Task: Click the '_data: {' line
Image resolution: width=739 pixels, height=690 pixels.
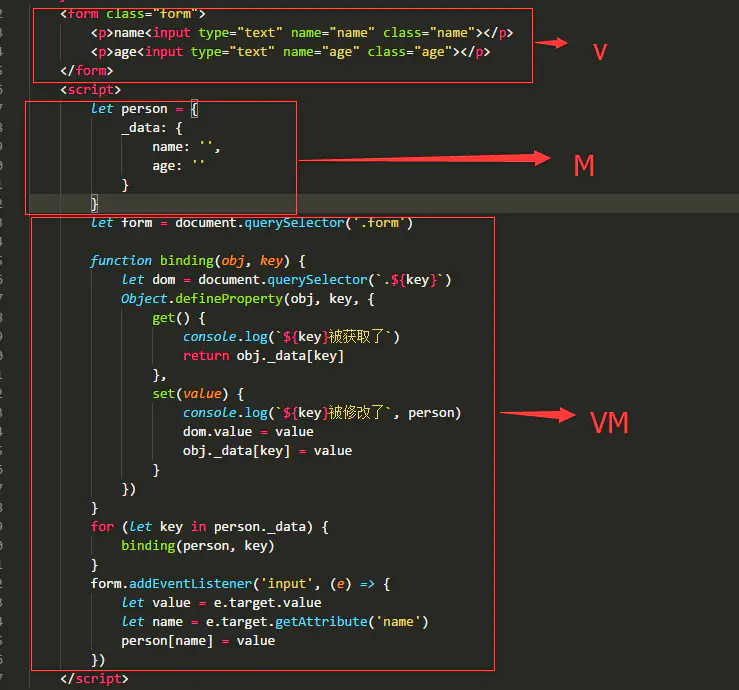Action: point(152,128)
